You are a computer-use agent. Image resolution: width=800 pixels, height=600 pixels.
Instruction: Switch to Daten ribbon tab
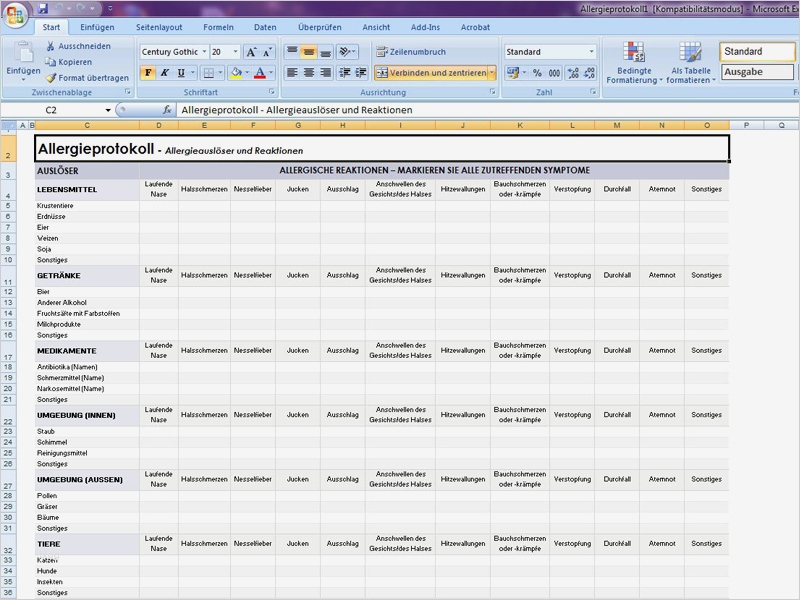pyautogui.click(x=265, y=27)
